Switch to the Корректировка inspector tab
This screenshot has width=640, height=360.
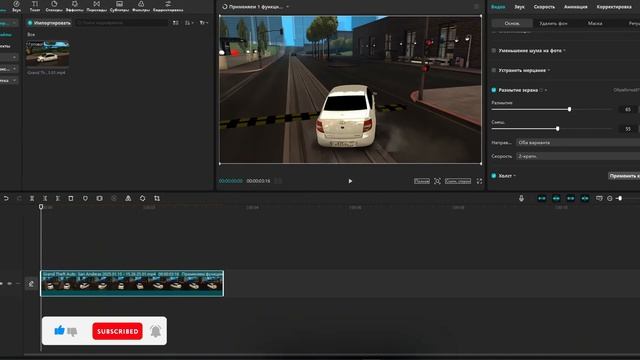(x=614, y=7)
